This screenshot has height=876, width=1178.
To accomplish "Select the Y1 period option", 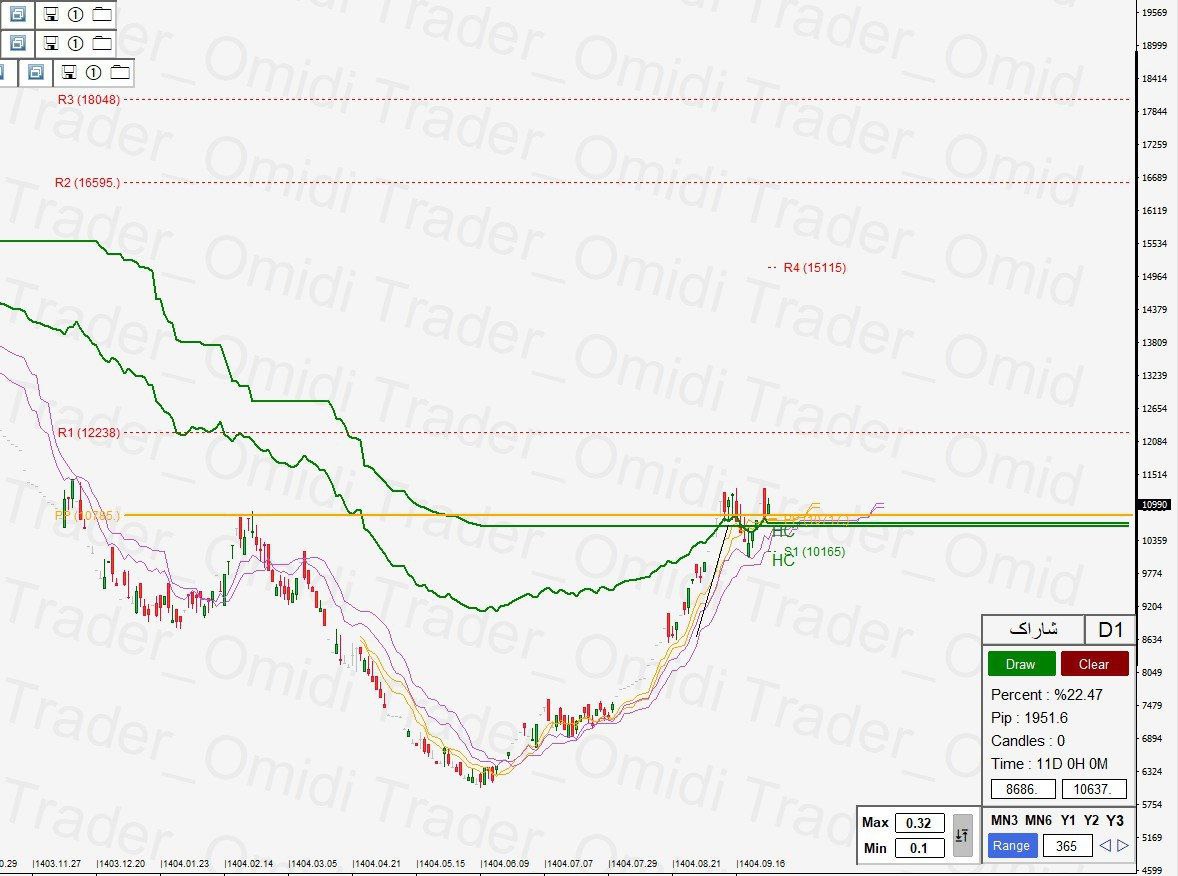I will click(x=1068, y=820).
